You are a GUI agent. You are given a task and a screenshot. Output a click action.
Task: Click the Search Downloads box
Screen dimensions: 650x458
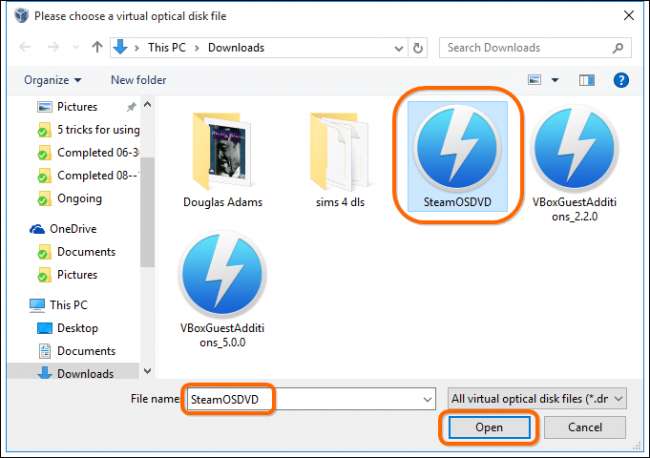coord(535,48)
